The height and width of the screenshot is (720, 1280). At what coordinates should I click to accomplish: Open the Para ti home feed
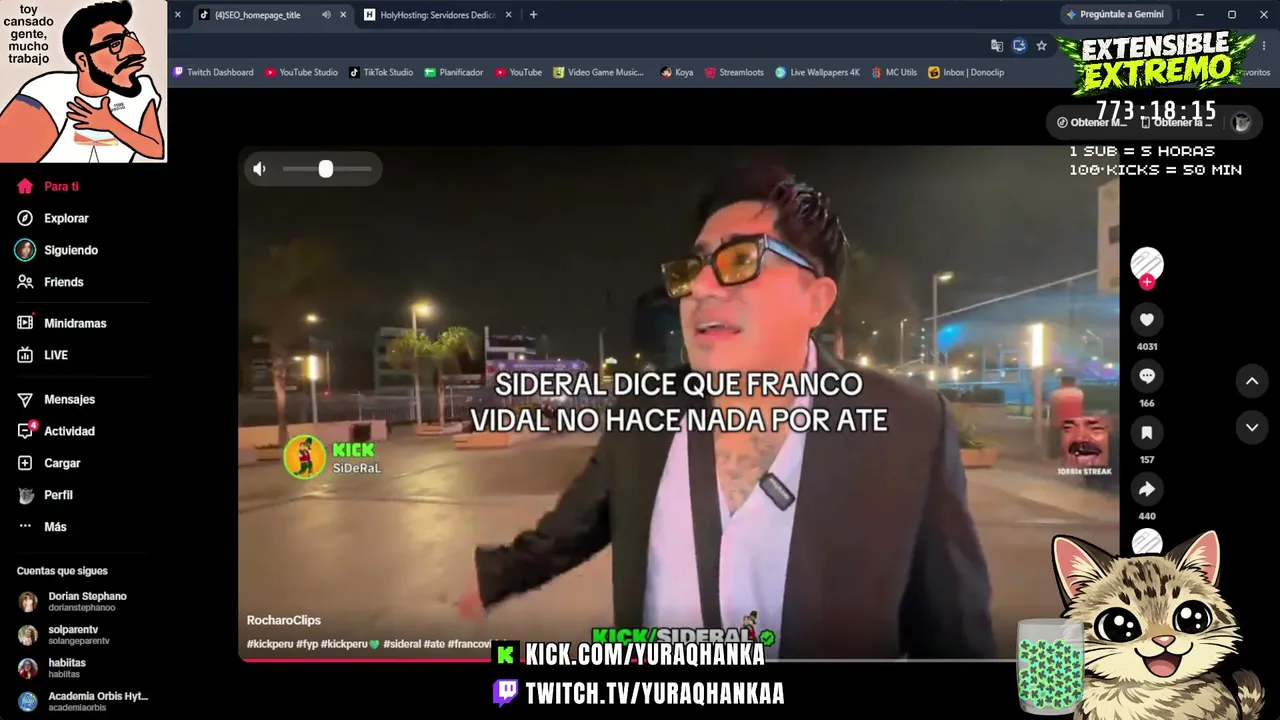(48, 186)
